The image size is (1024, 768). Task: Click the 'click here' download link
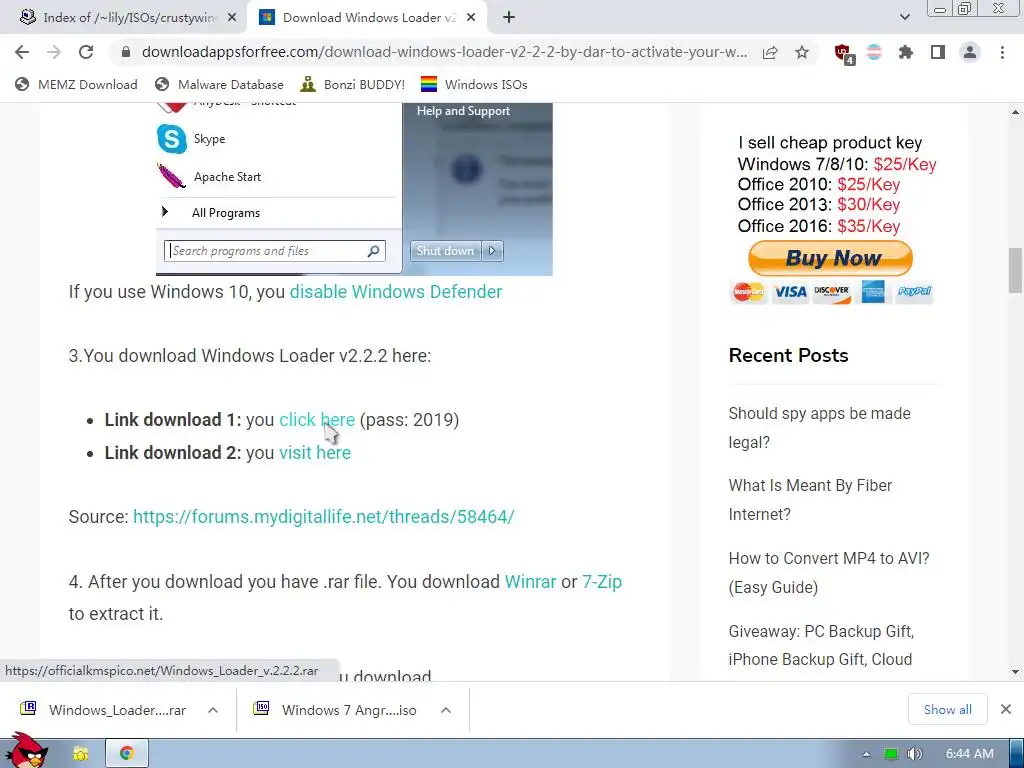(x=317, y=419)
